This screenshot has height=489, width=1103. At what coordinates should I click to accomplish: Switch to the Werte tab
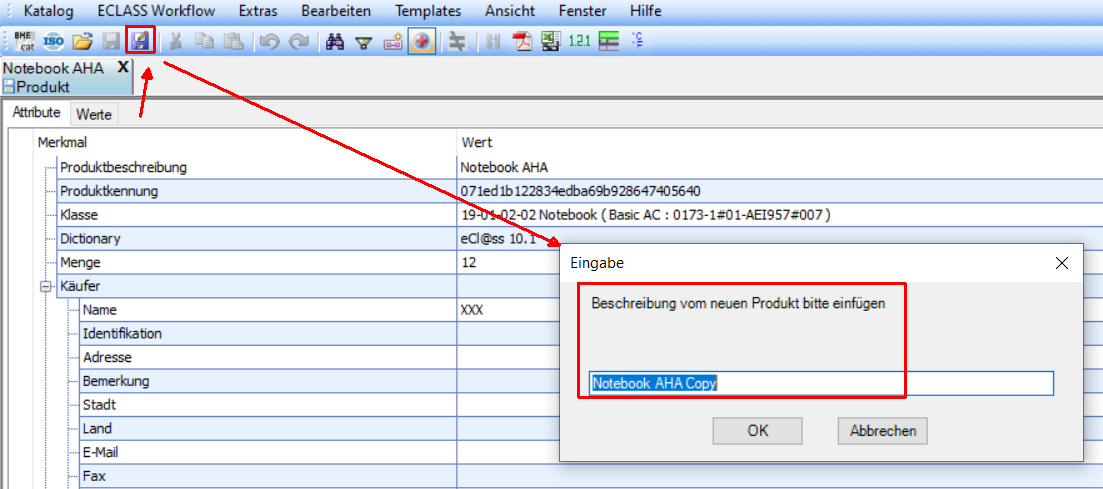click(94, 114)
